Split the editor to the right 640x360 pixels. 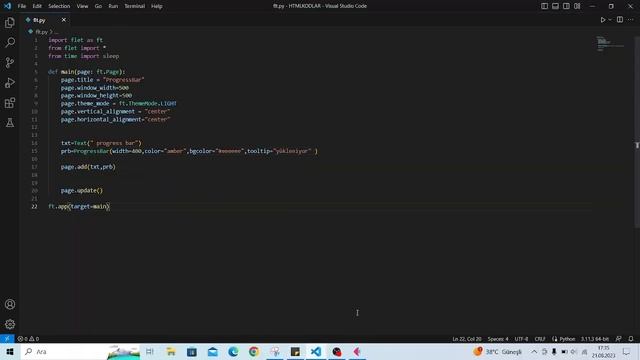pos(620,20)
